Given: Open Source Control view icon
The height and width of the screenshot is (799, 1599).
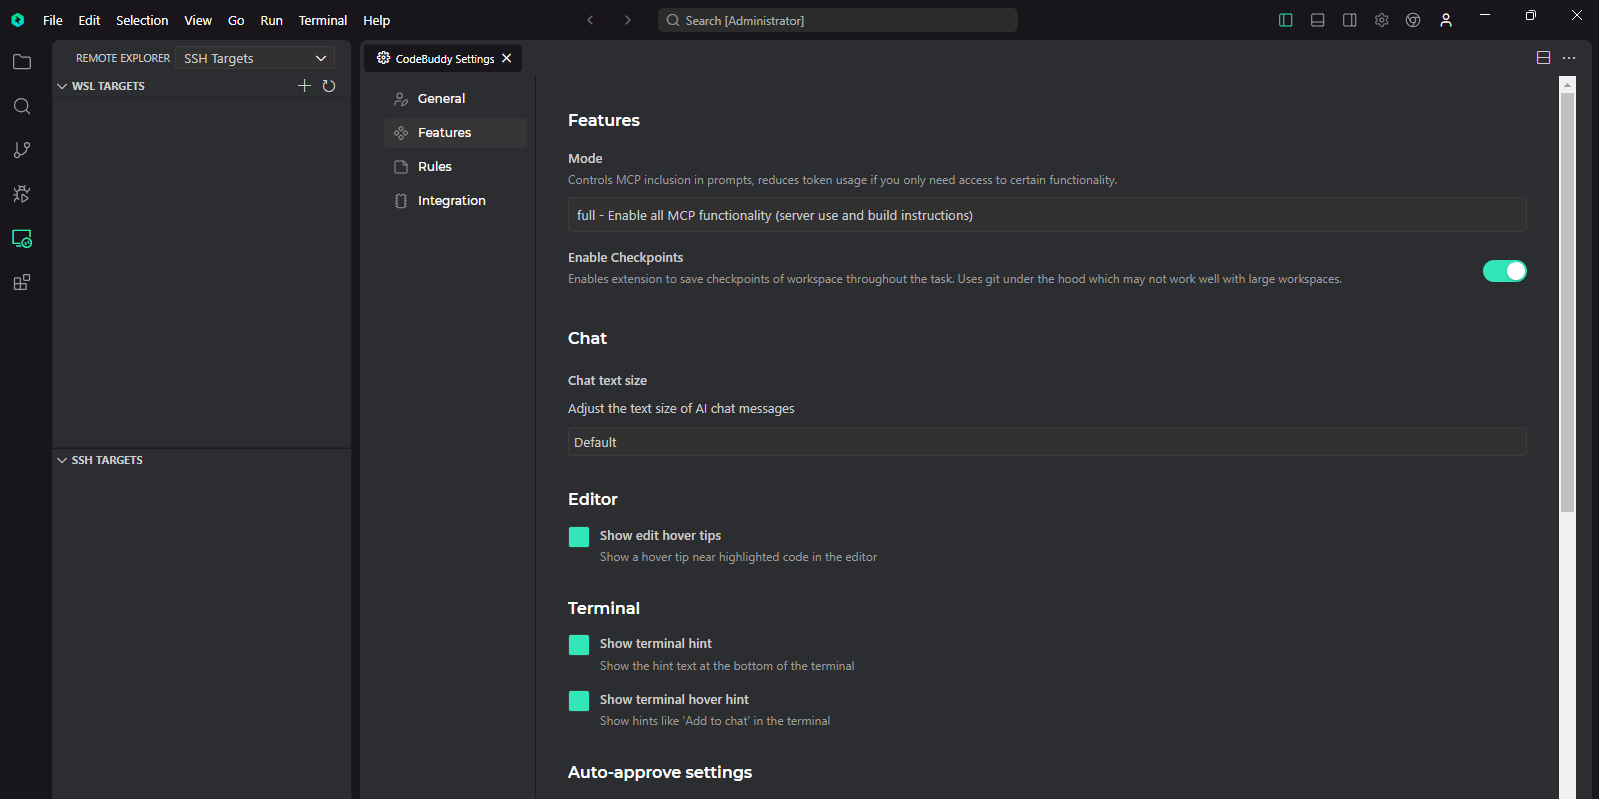Looking at the screenshot, I should [22, 150].
